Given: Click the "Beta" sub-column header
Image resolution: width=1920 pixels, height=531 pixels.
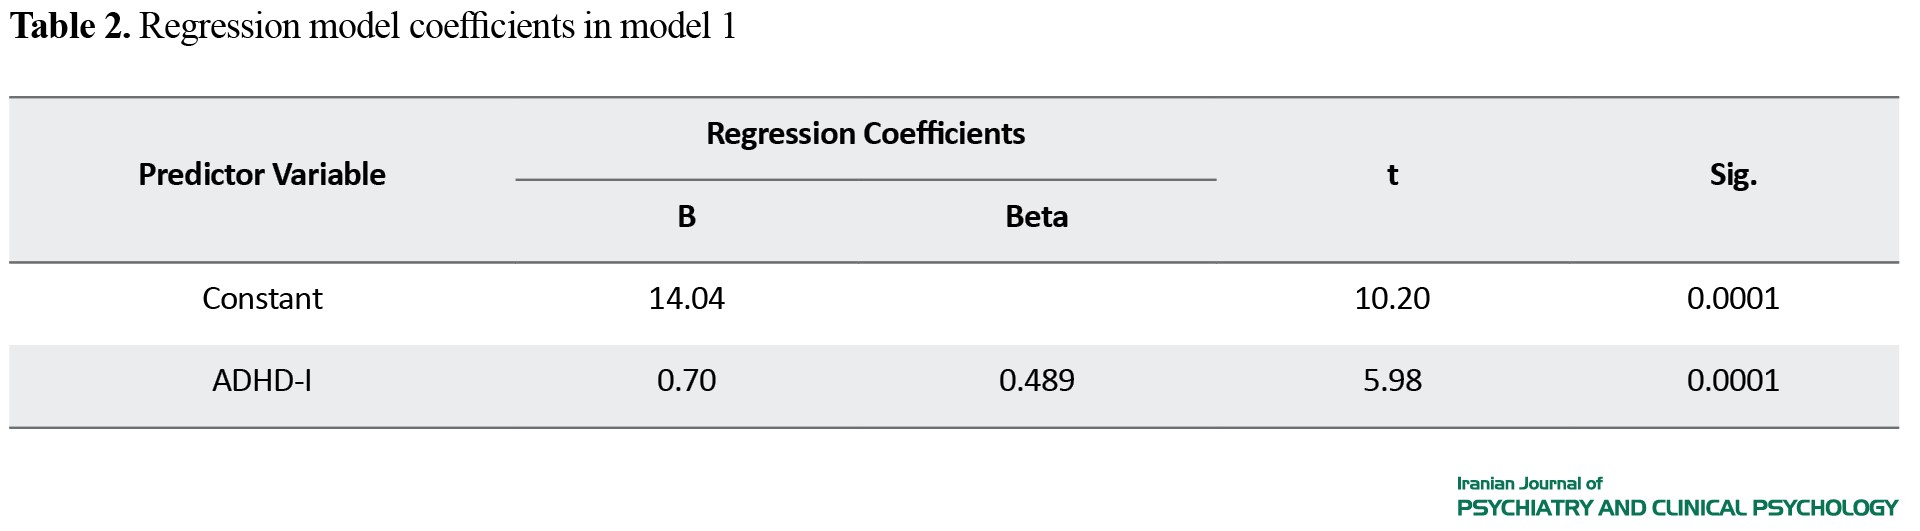Looking at the screenshot, I should [x=1036, y=217].
